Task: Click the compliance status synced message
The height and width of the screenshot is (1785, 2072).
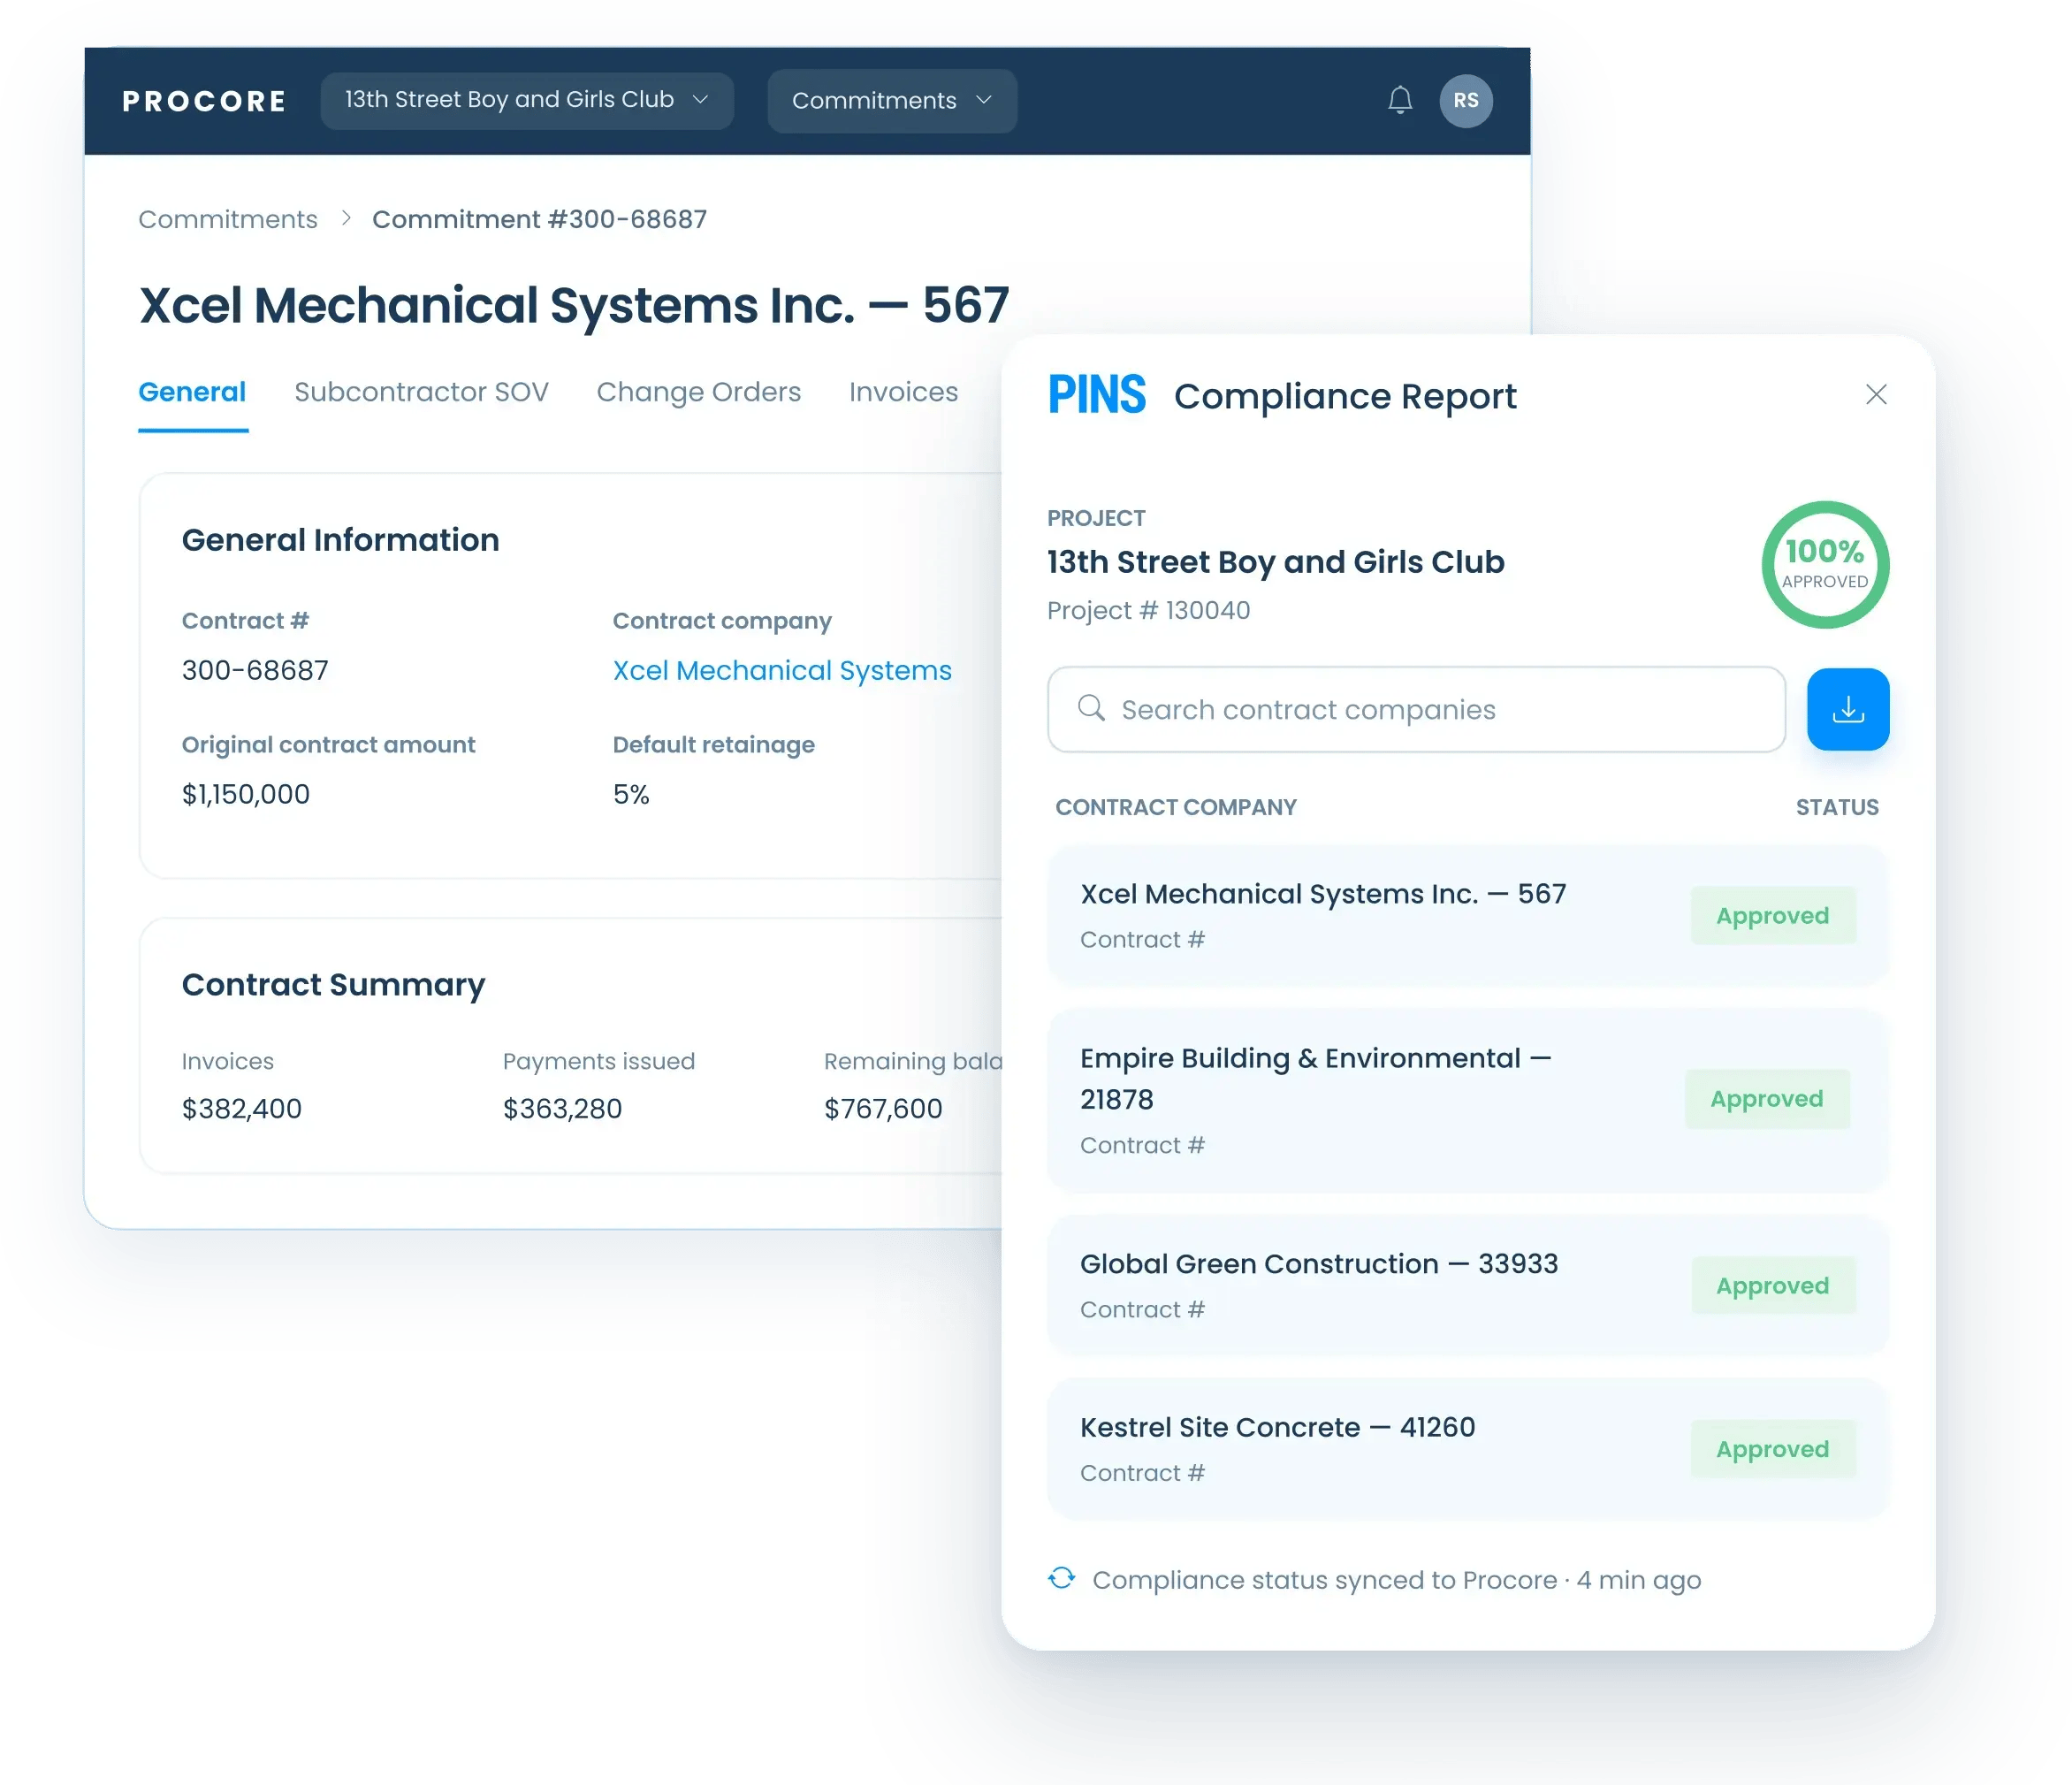Action: [x=1396, y=1580]
